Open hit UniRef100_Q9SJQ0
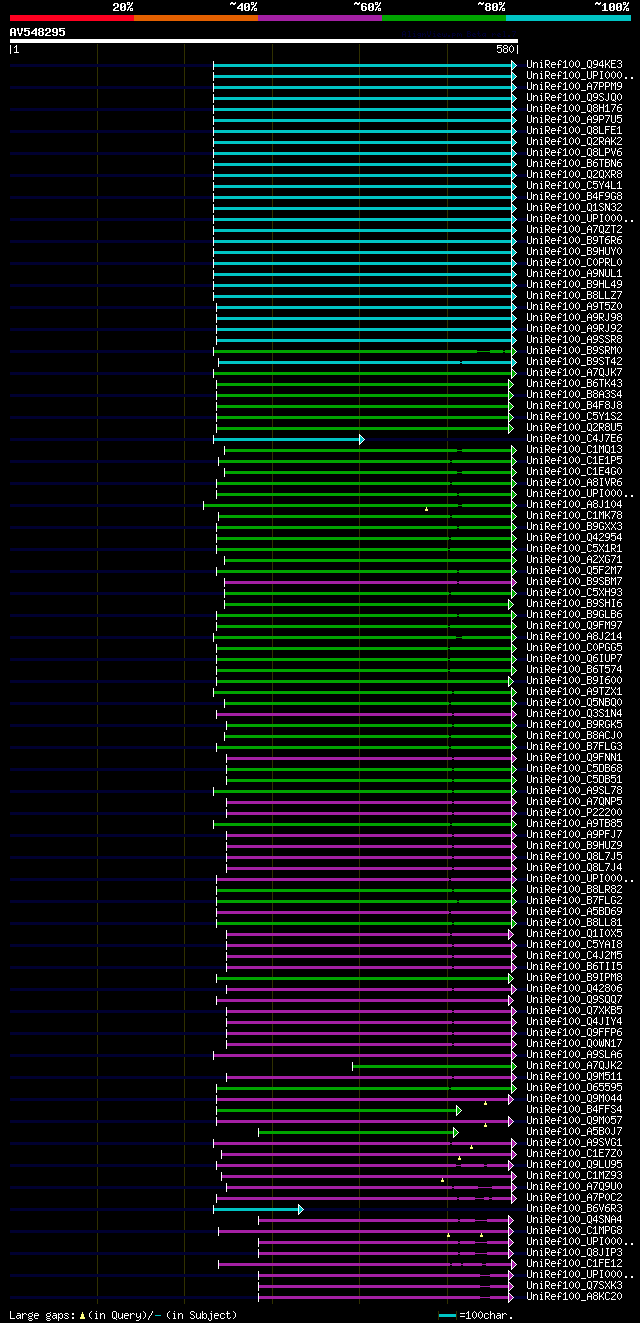This screenshot has width=640, height=1323. click(x=574, y=98)
